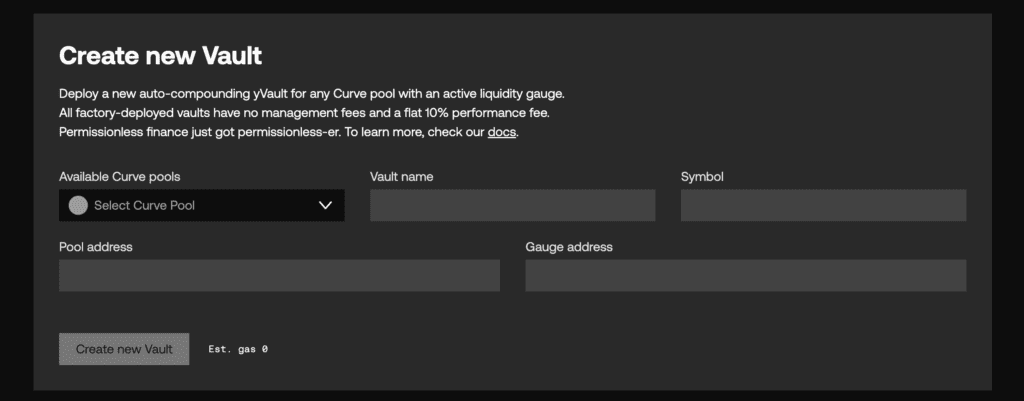
Task: Click the chevron arrow in Curve pool selector
Action: pyautogui.click(x=325, y=205)
